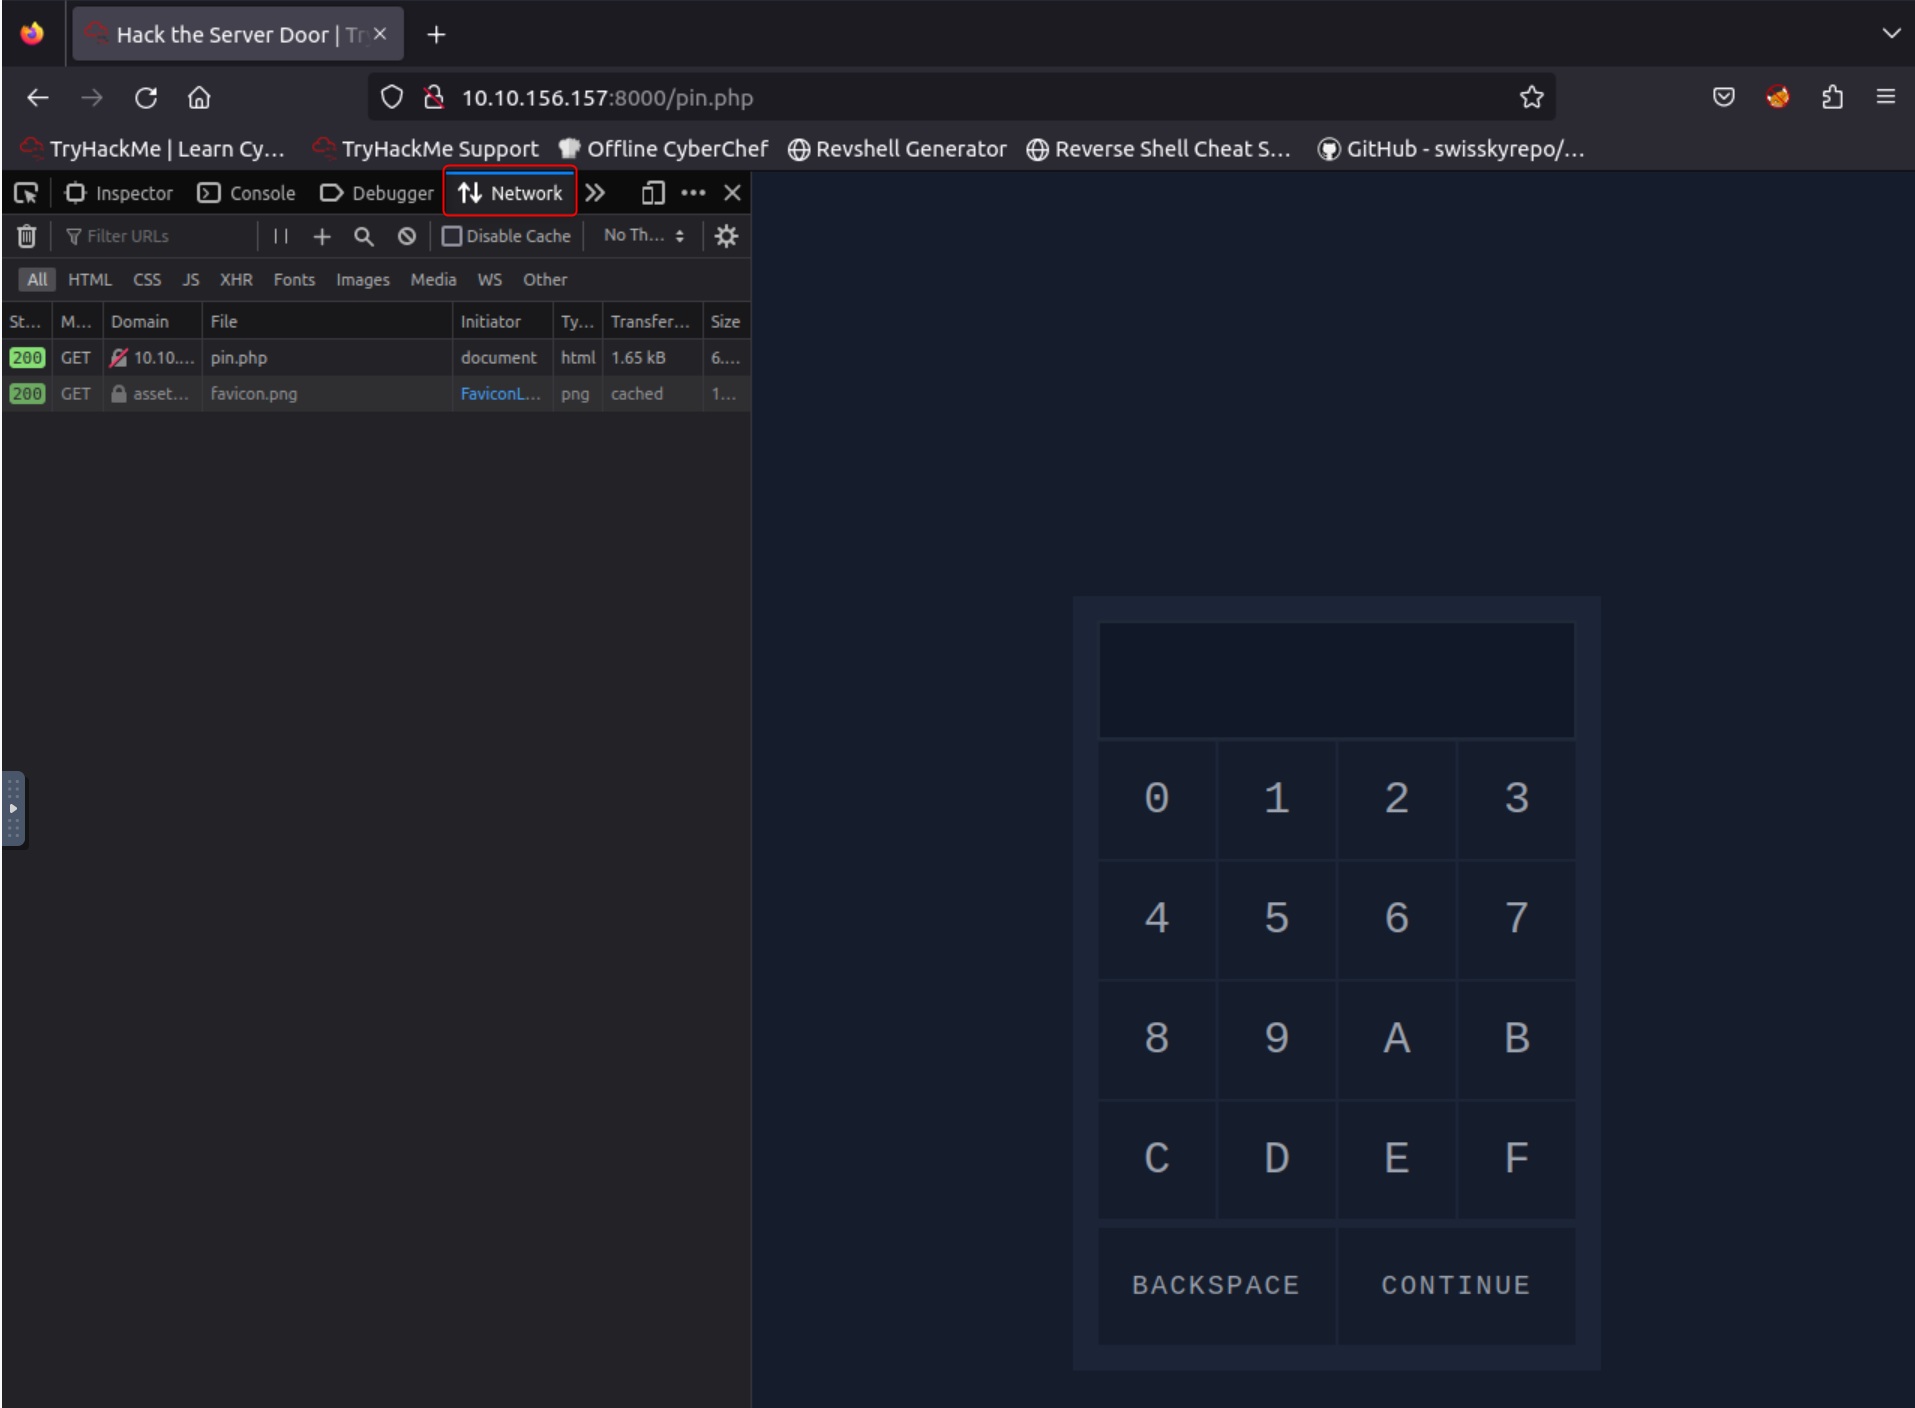Viewport: 1915px width, 1408px height.
Task: Open the FaviconL... initiator link
Action: point(500,393)
